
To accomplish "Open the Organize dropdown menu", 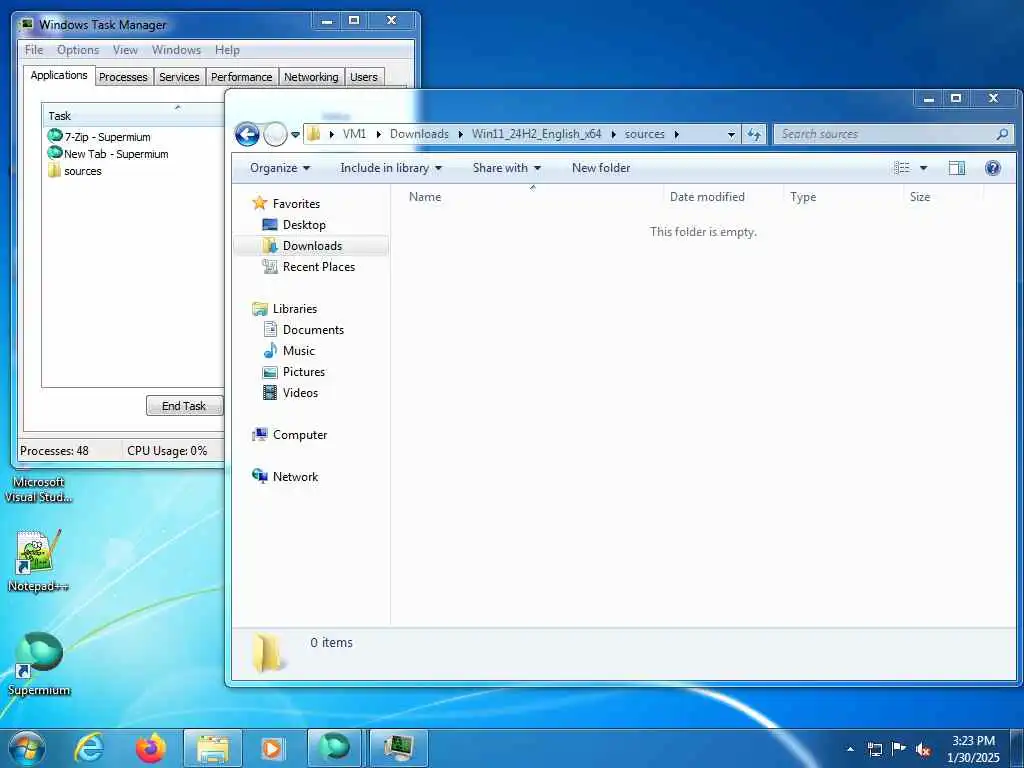I will (280, 168).
